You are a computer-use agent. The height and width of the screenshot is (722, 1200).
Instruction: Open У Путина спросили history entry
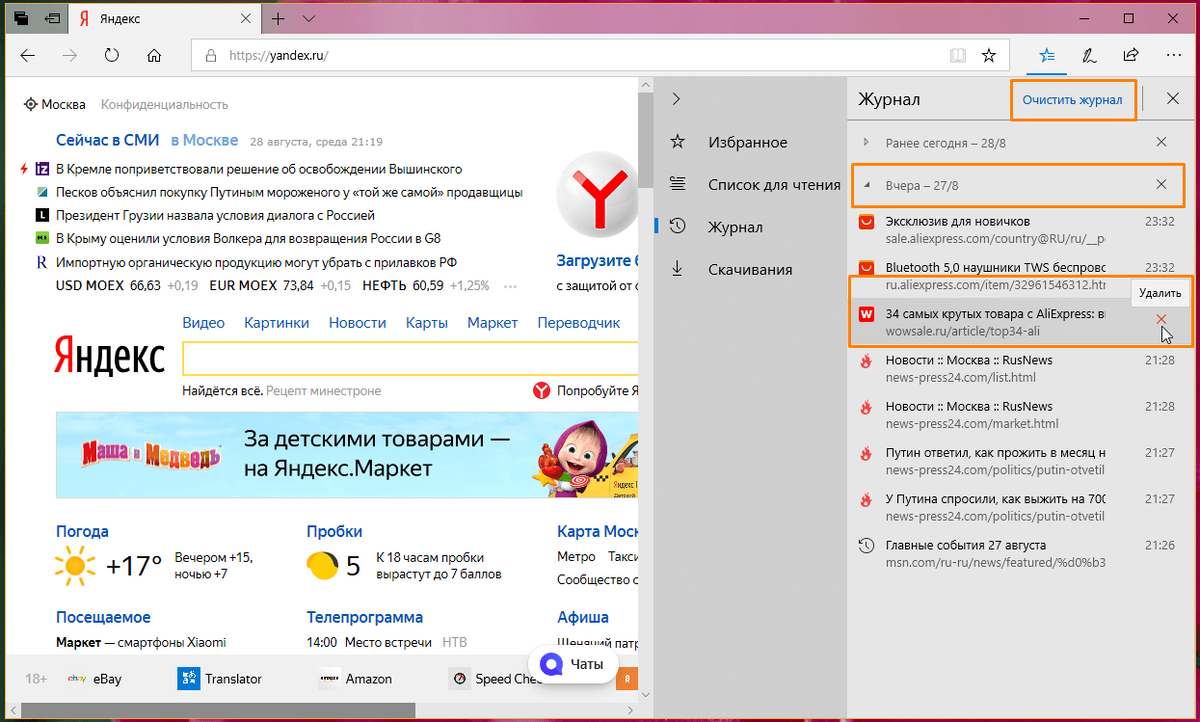coord(1019,507)
